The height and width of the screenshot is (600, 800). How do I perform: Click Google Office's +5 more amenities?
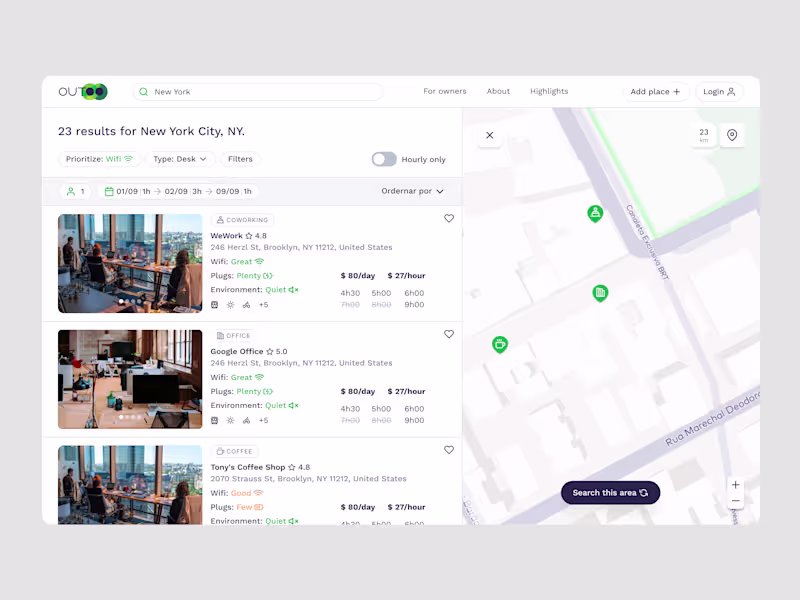coord(263,421)
